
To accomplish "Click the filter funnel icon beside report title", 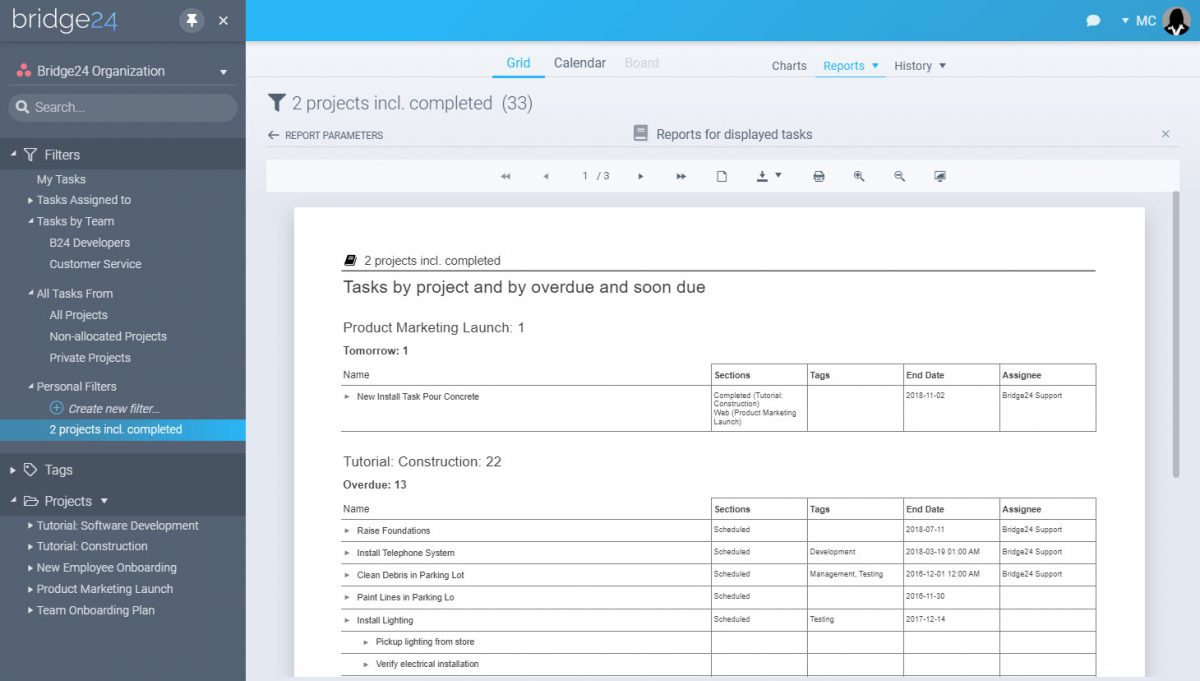I will (x=277, y=103).
